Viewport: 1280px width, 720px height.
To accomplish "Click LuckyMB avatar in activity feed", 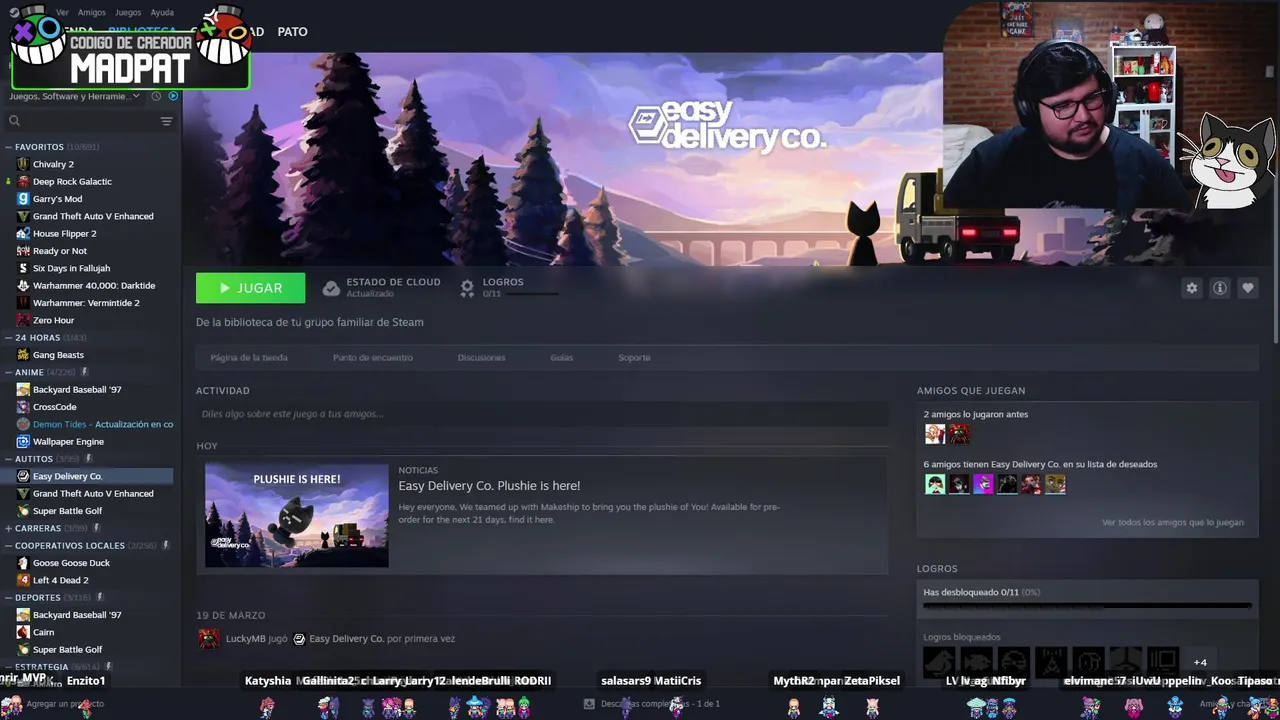I will pos(209,639).
